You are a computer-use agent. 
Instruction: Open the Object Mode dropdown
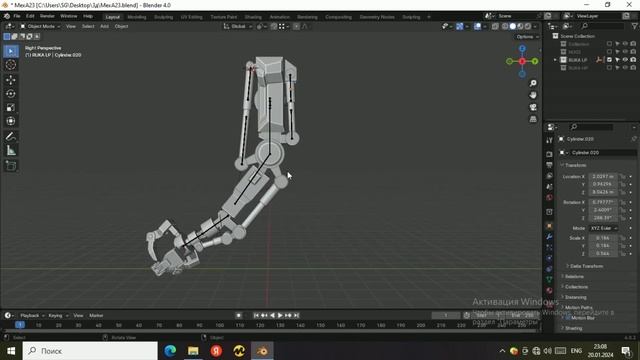(x=40, y=27)
